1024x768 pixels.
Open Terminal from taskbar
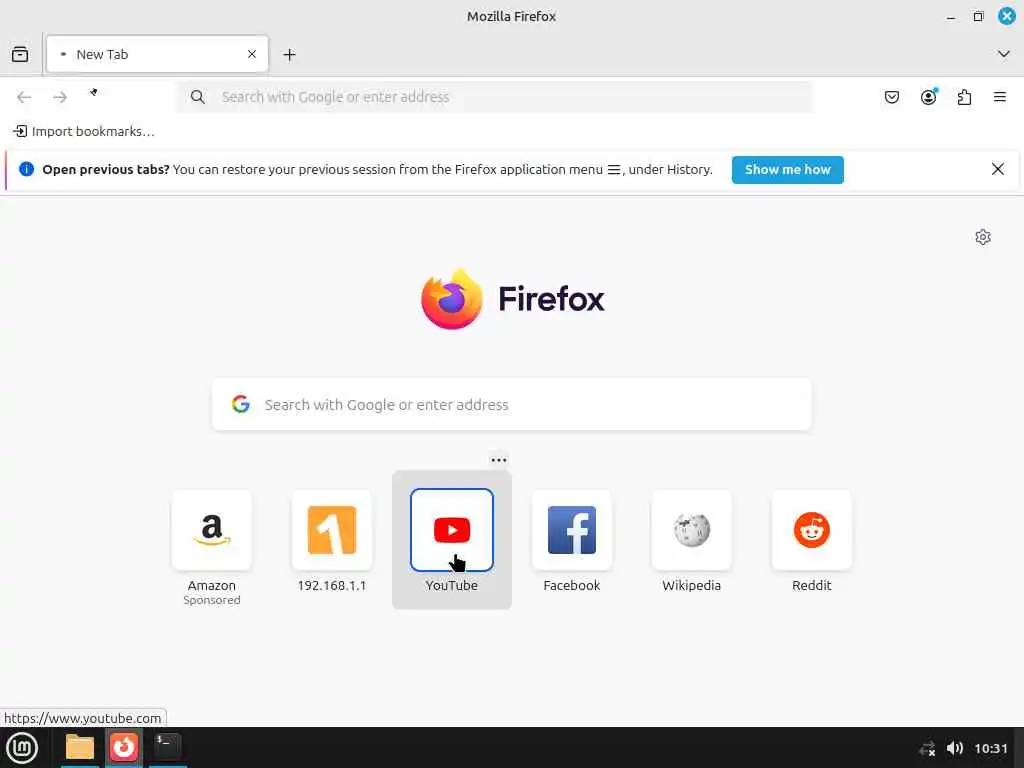(x=167, y=746)
